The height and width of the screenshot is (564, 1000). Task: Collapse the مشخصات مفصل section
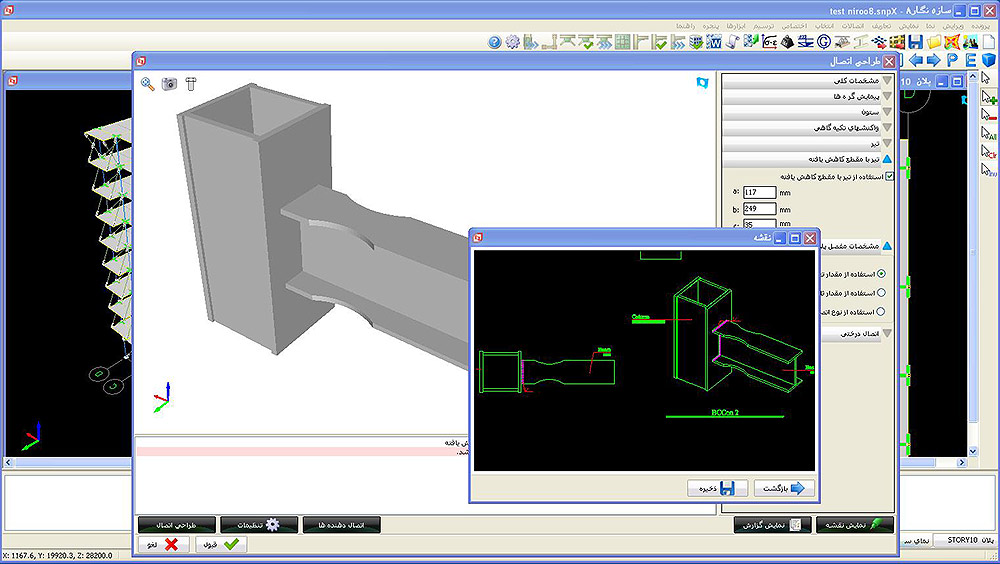click(855, 246)
